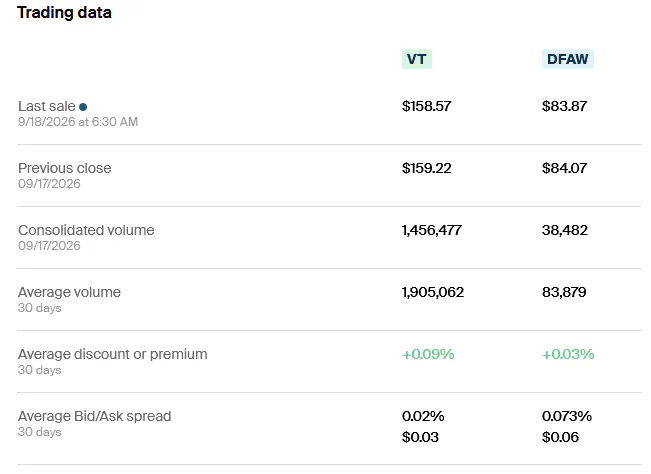Click the Average volume label
Screen dimensions: 651x474
(x=69, y=292)
